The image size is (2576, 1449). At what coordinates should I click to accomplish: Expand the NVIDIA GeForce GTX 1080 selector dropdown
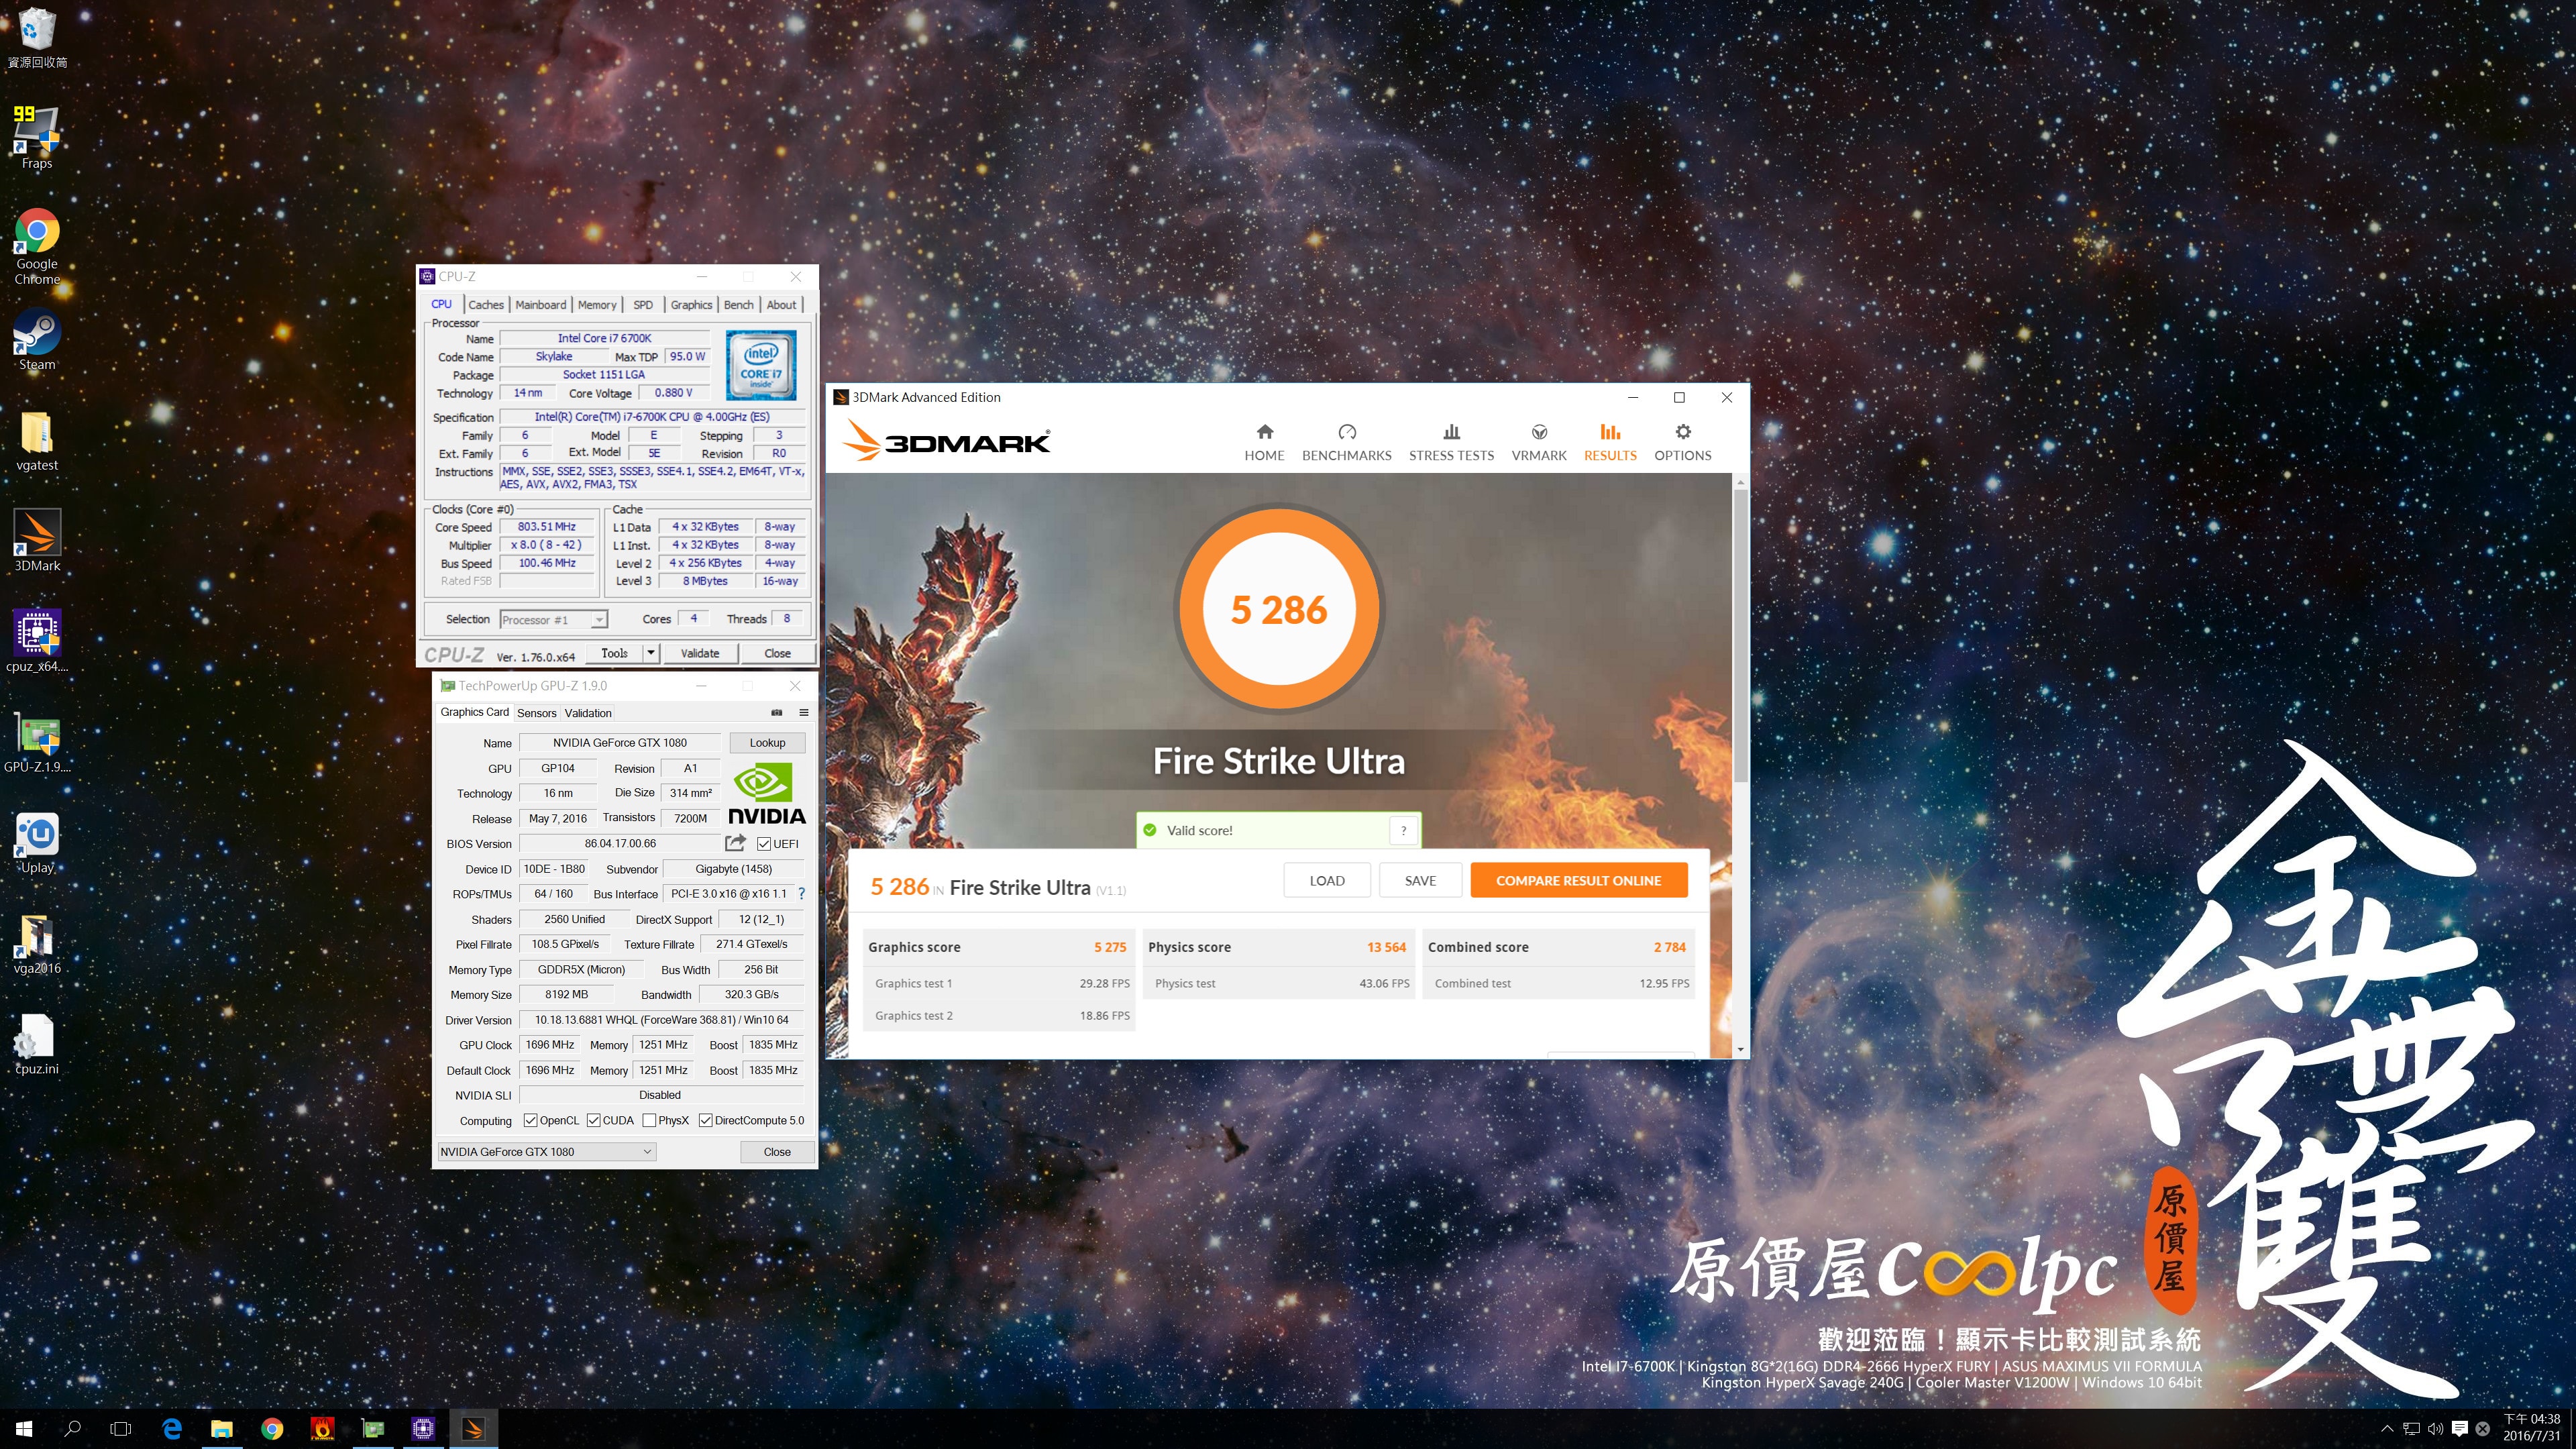[x=647, y=1152]
